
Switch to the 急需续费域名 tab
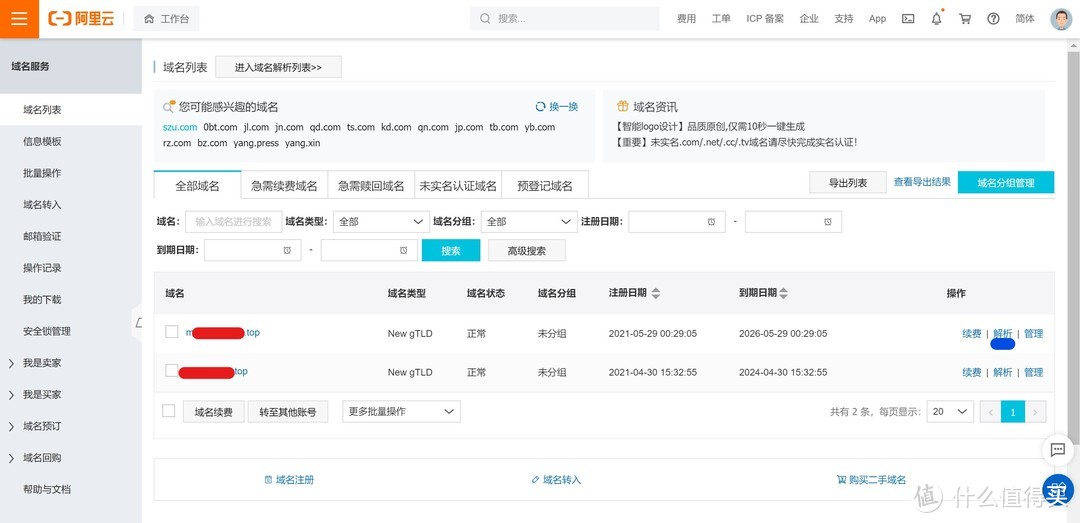(x=284, y=185)
